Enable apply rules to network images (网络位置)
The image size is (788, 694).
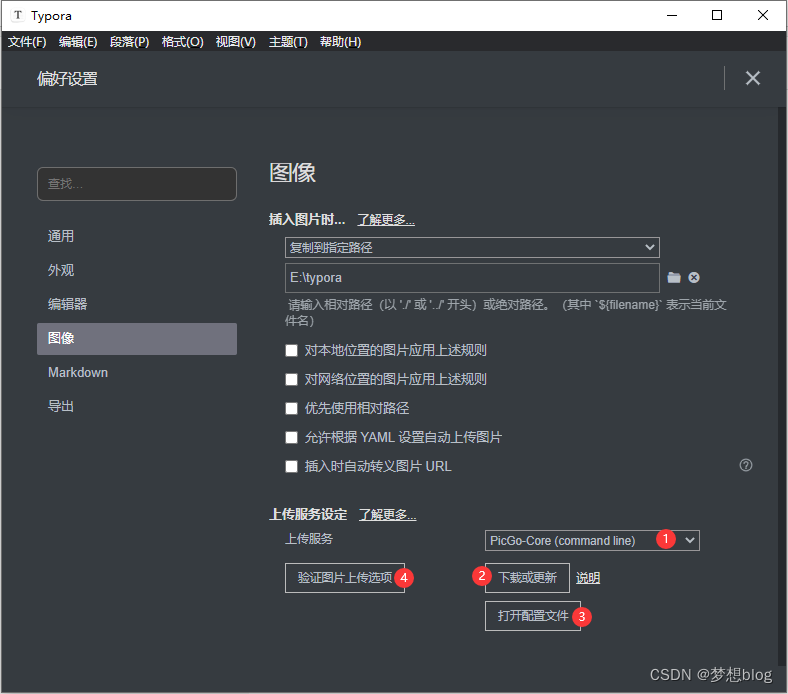pos(291,379)
